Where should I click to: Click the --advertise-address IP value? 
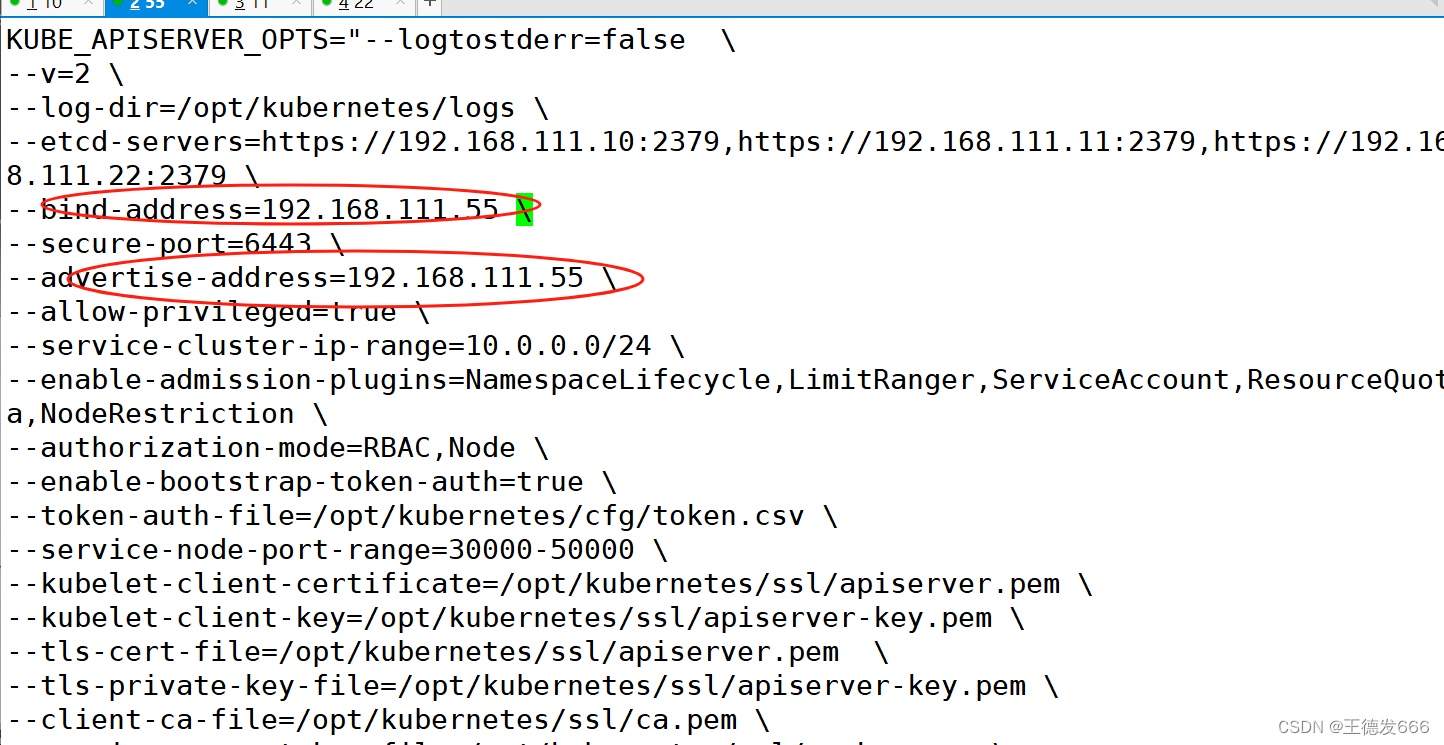click(465, 278)
